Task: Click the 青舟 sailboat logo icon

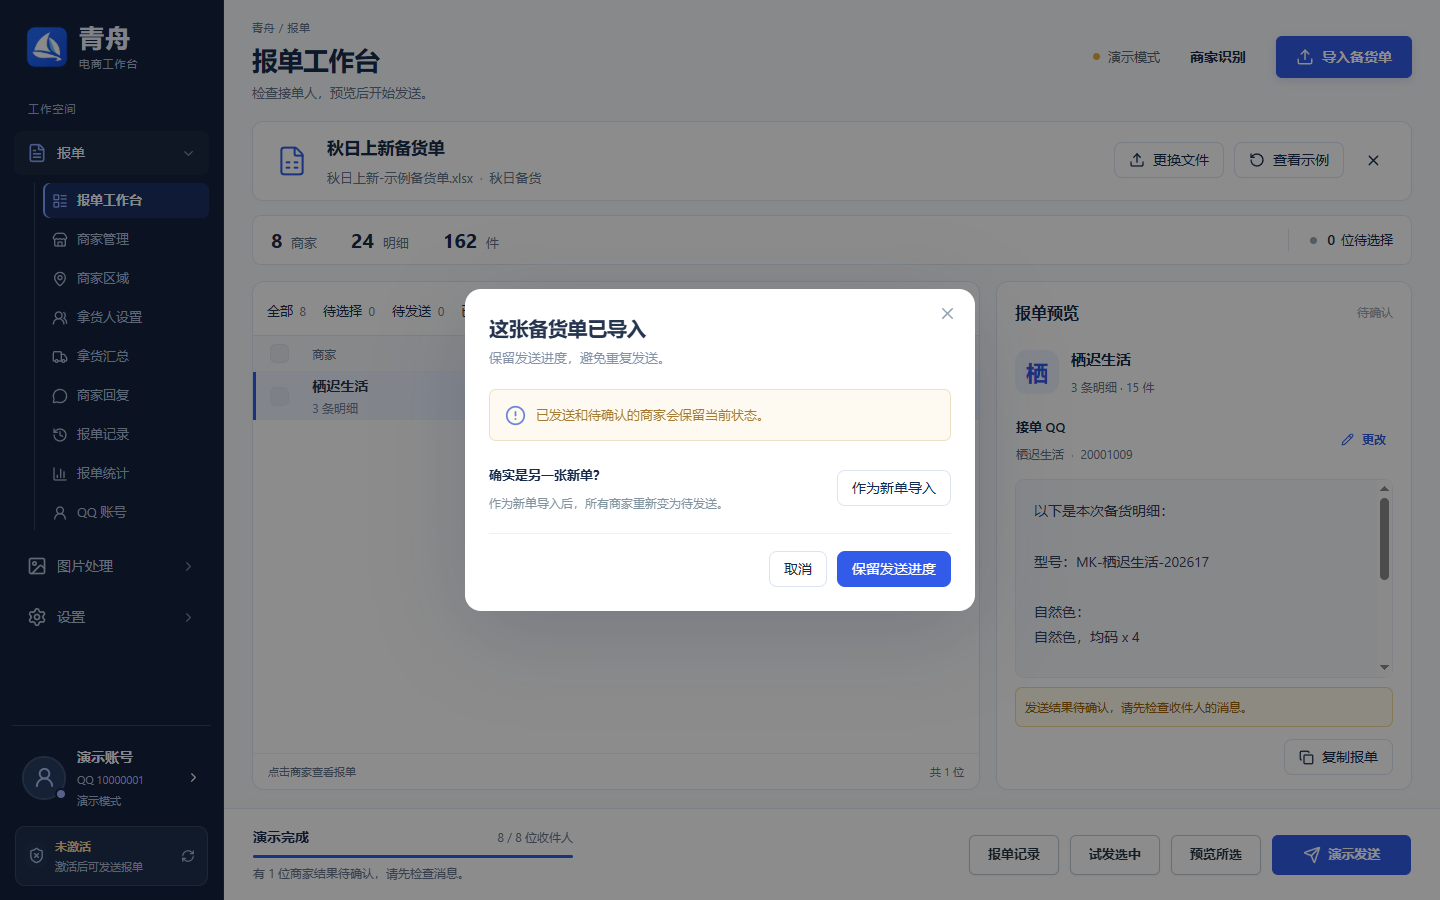Action: point(47,47)
